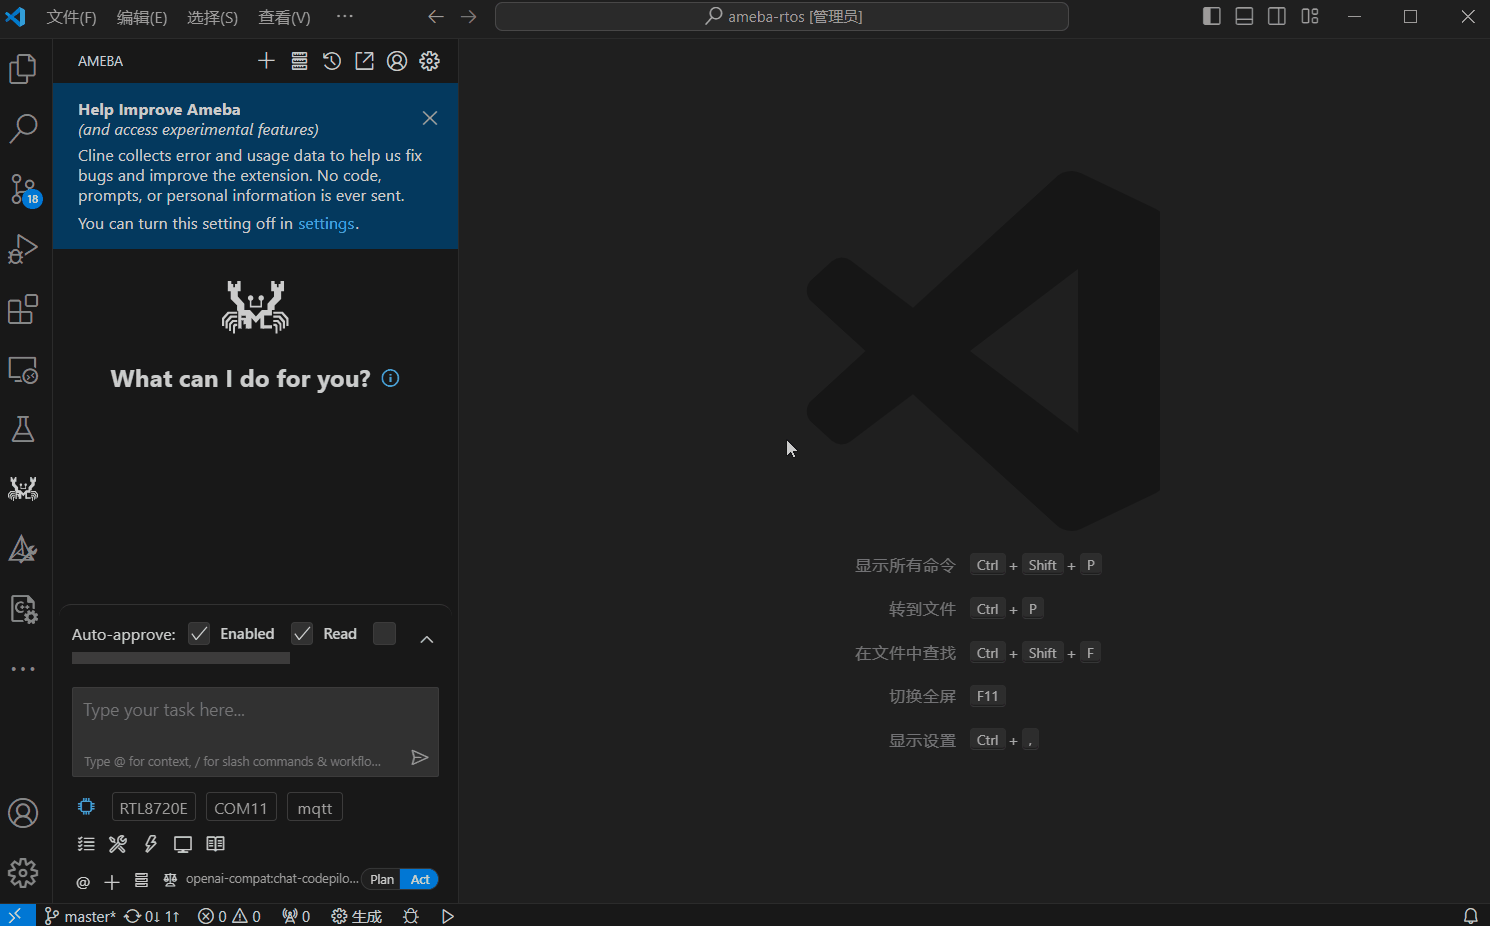
Task: Open Source Control view in activity bar
Action: point(23,189)
